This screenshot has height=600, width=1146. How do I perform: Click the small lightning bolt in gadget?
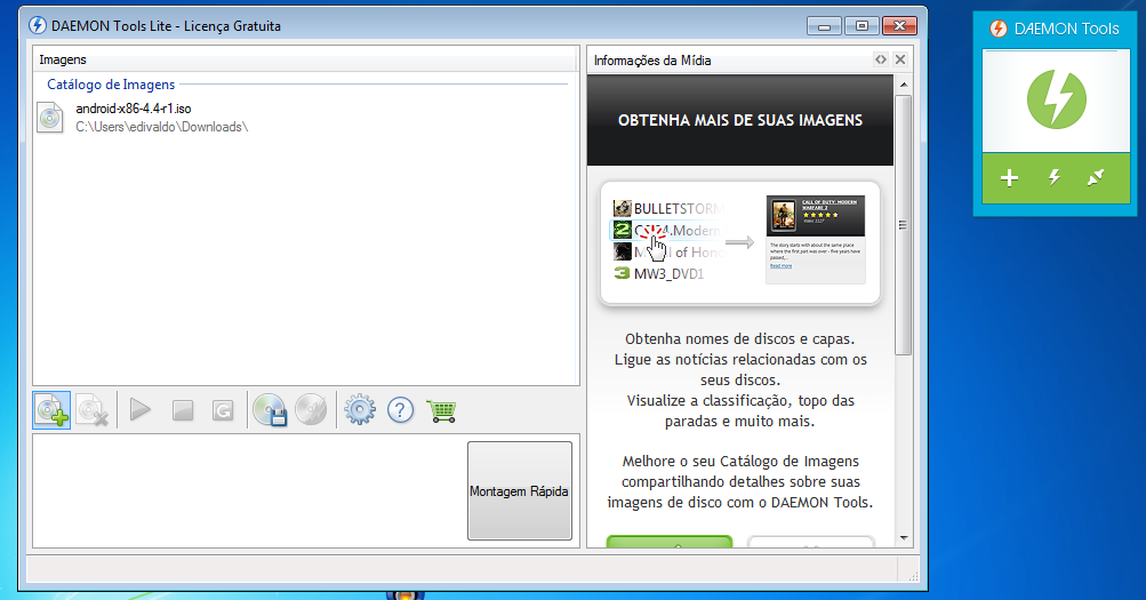pos(1054,178)
